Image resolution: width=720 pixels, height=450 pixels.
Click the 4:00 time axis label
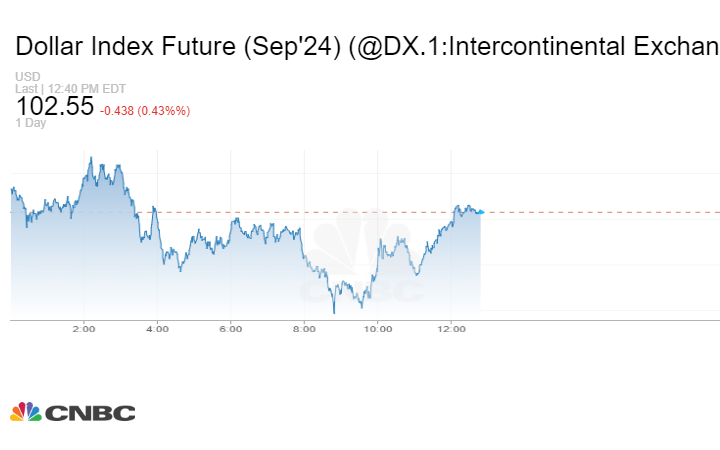157,328
